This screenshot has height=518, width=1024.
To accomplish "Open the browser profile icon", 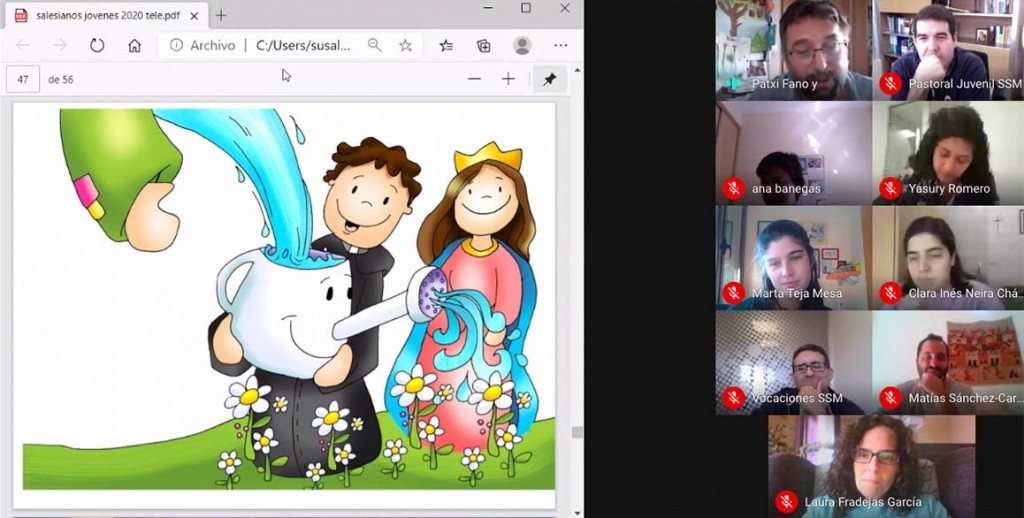I will point(522,45).
